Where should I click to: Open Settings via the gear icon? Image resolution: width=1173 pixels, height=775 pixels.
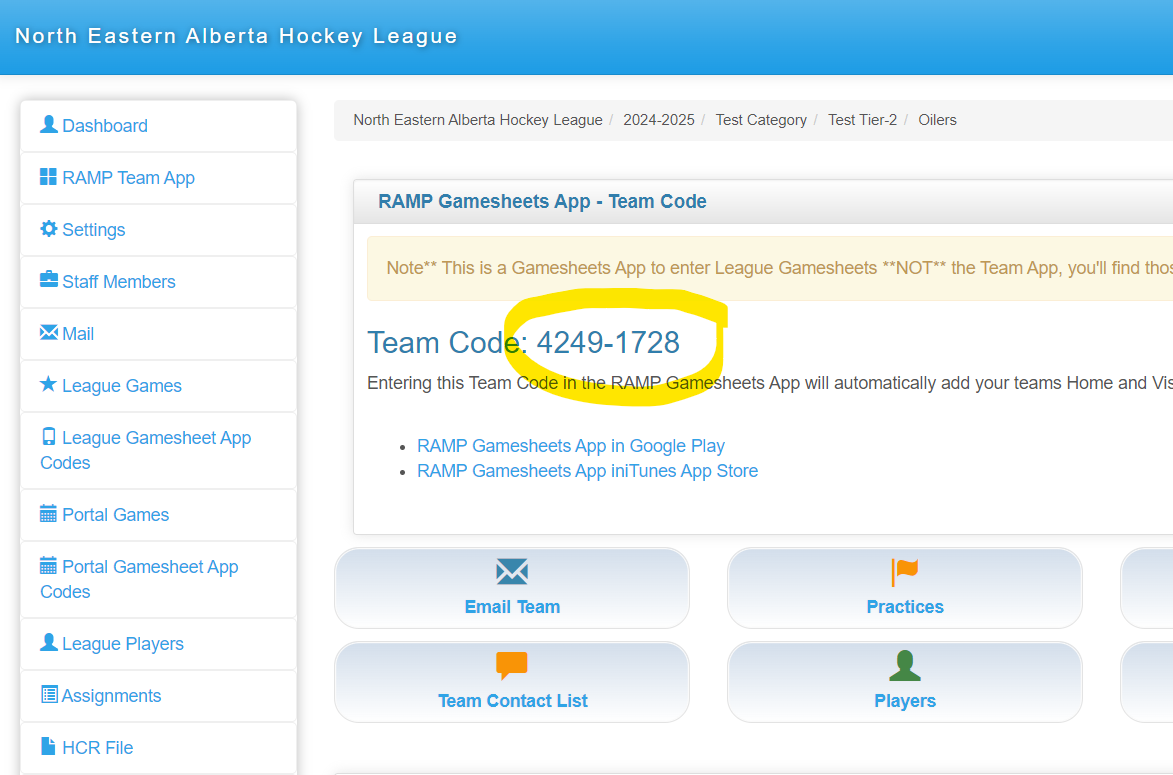[50, 229]
